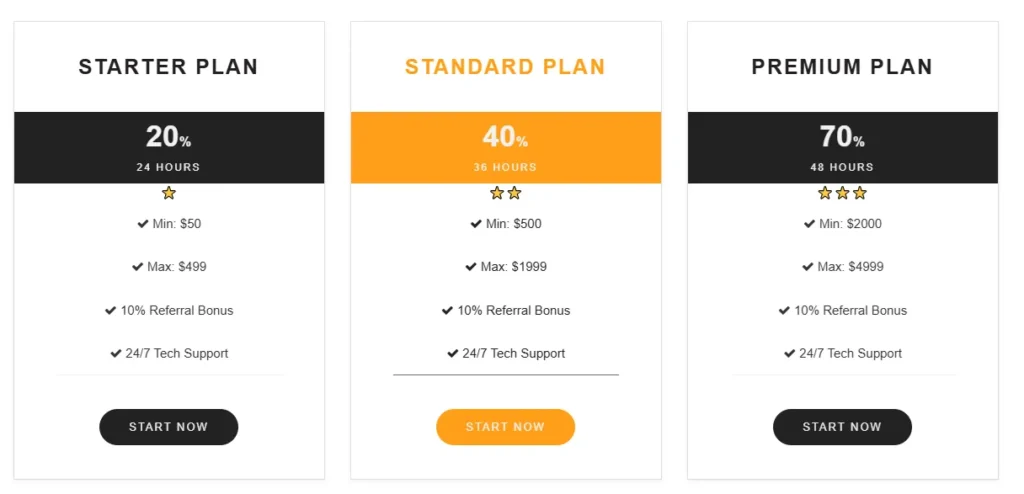Click checkmark next to Premium 10% Referral Bonus
The image size is (1024, 494).
point(785,310)
